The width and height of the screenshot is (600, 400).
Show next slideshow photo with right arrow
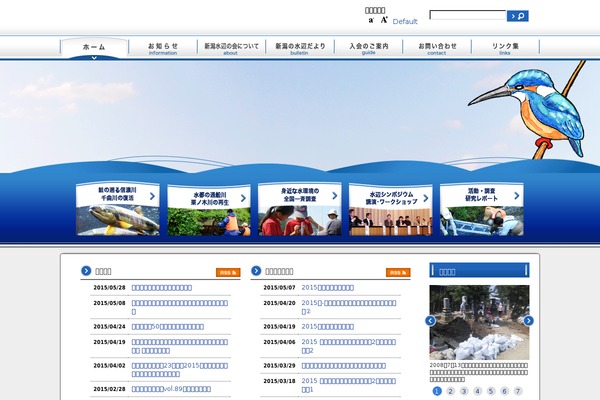(528, 321)
